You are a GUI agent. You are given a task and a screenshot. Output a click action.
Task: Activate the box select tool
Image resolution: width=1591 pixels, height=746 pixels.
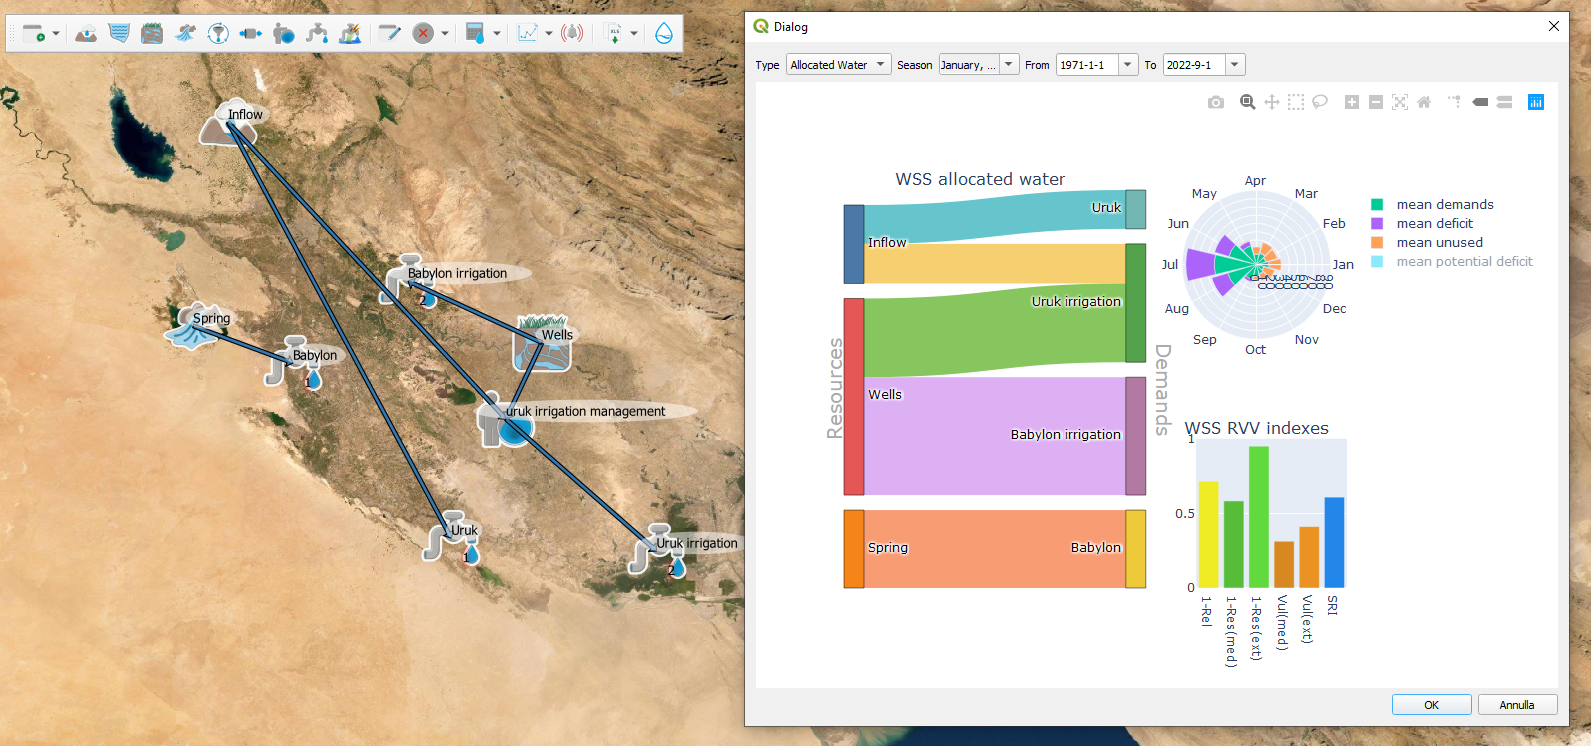click(x=1296, y=102)
